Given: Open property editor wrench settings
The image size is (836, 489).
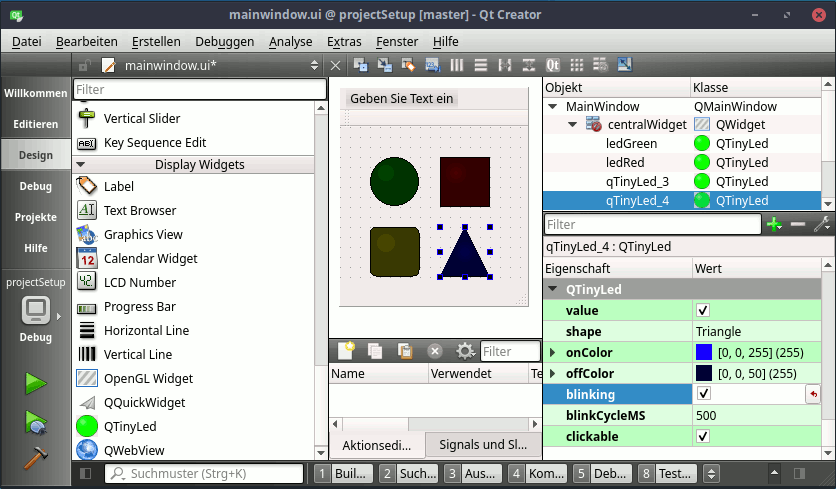Looking at the screenshot, I should (822, 225).
